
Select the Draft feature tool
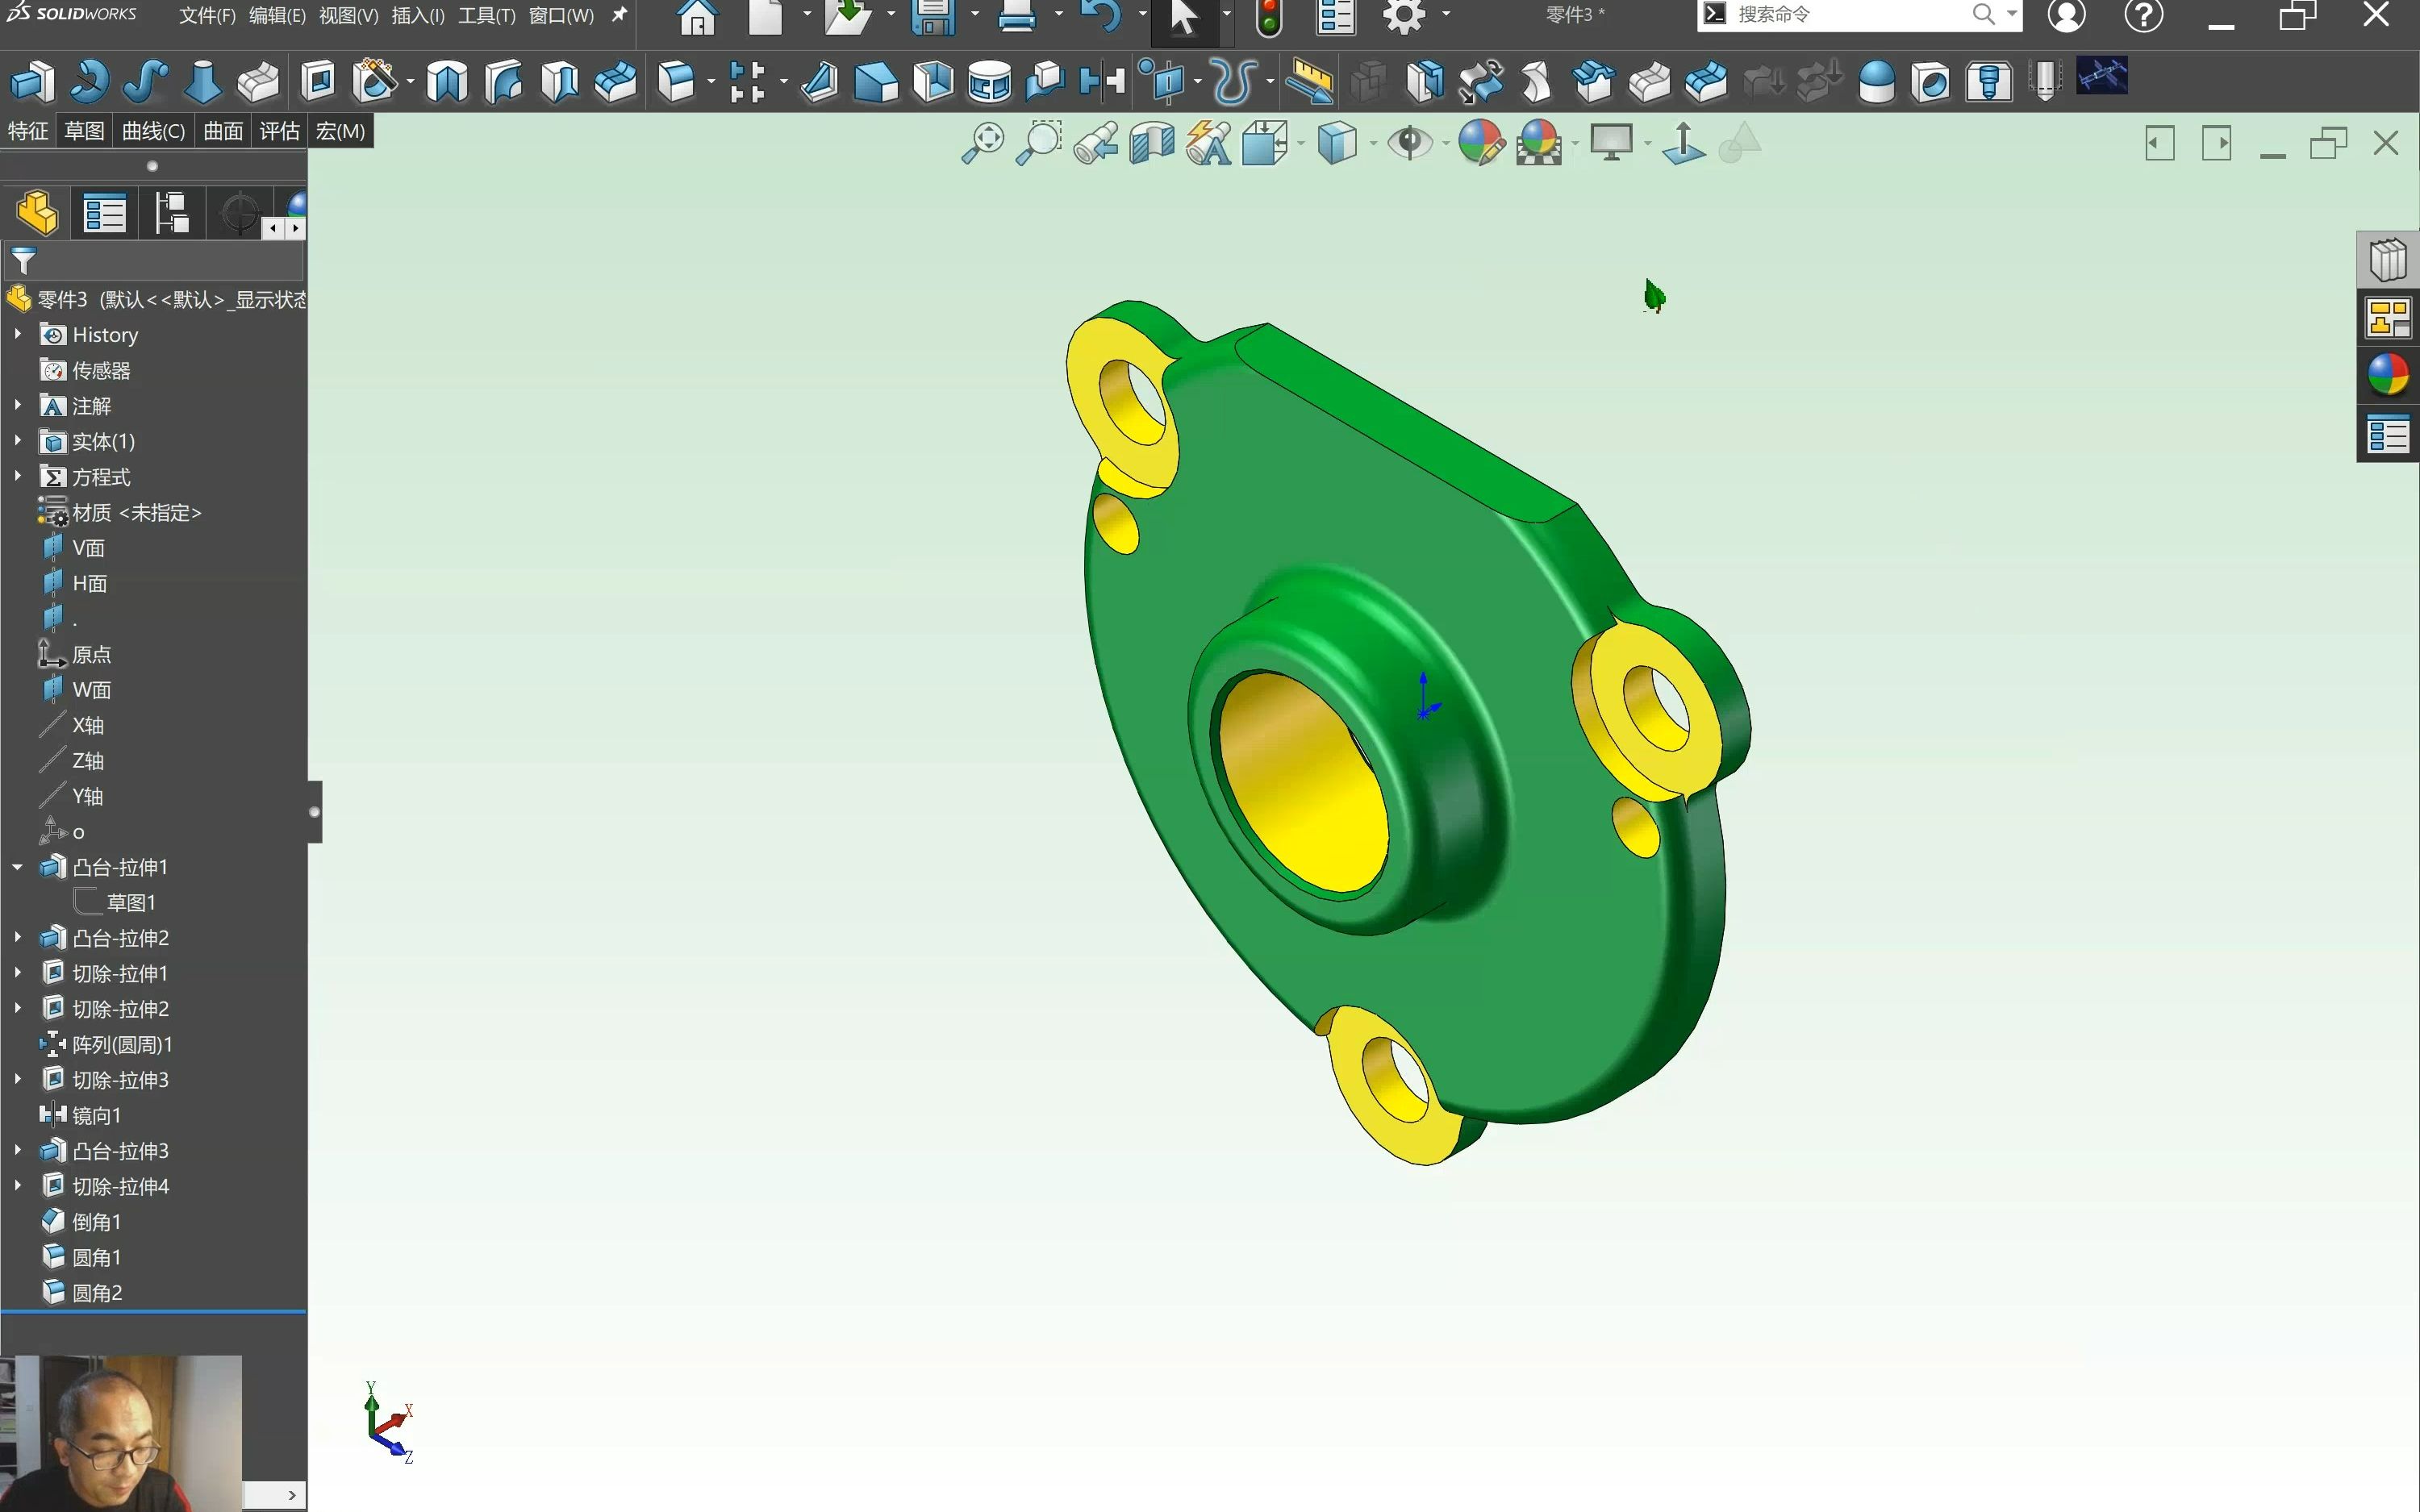tap(876, 82)
